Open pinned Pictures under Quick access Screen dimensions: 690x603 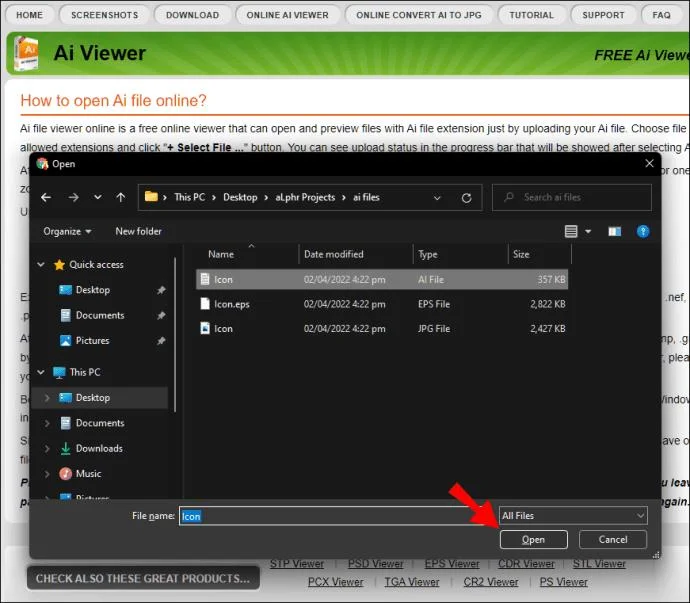(x=92, y=341)
